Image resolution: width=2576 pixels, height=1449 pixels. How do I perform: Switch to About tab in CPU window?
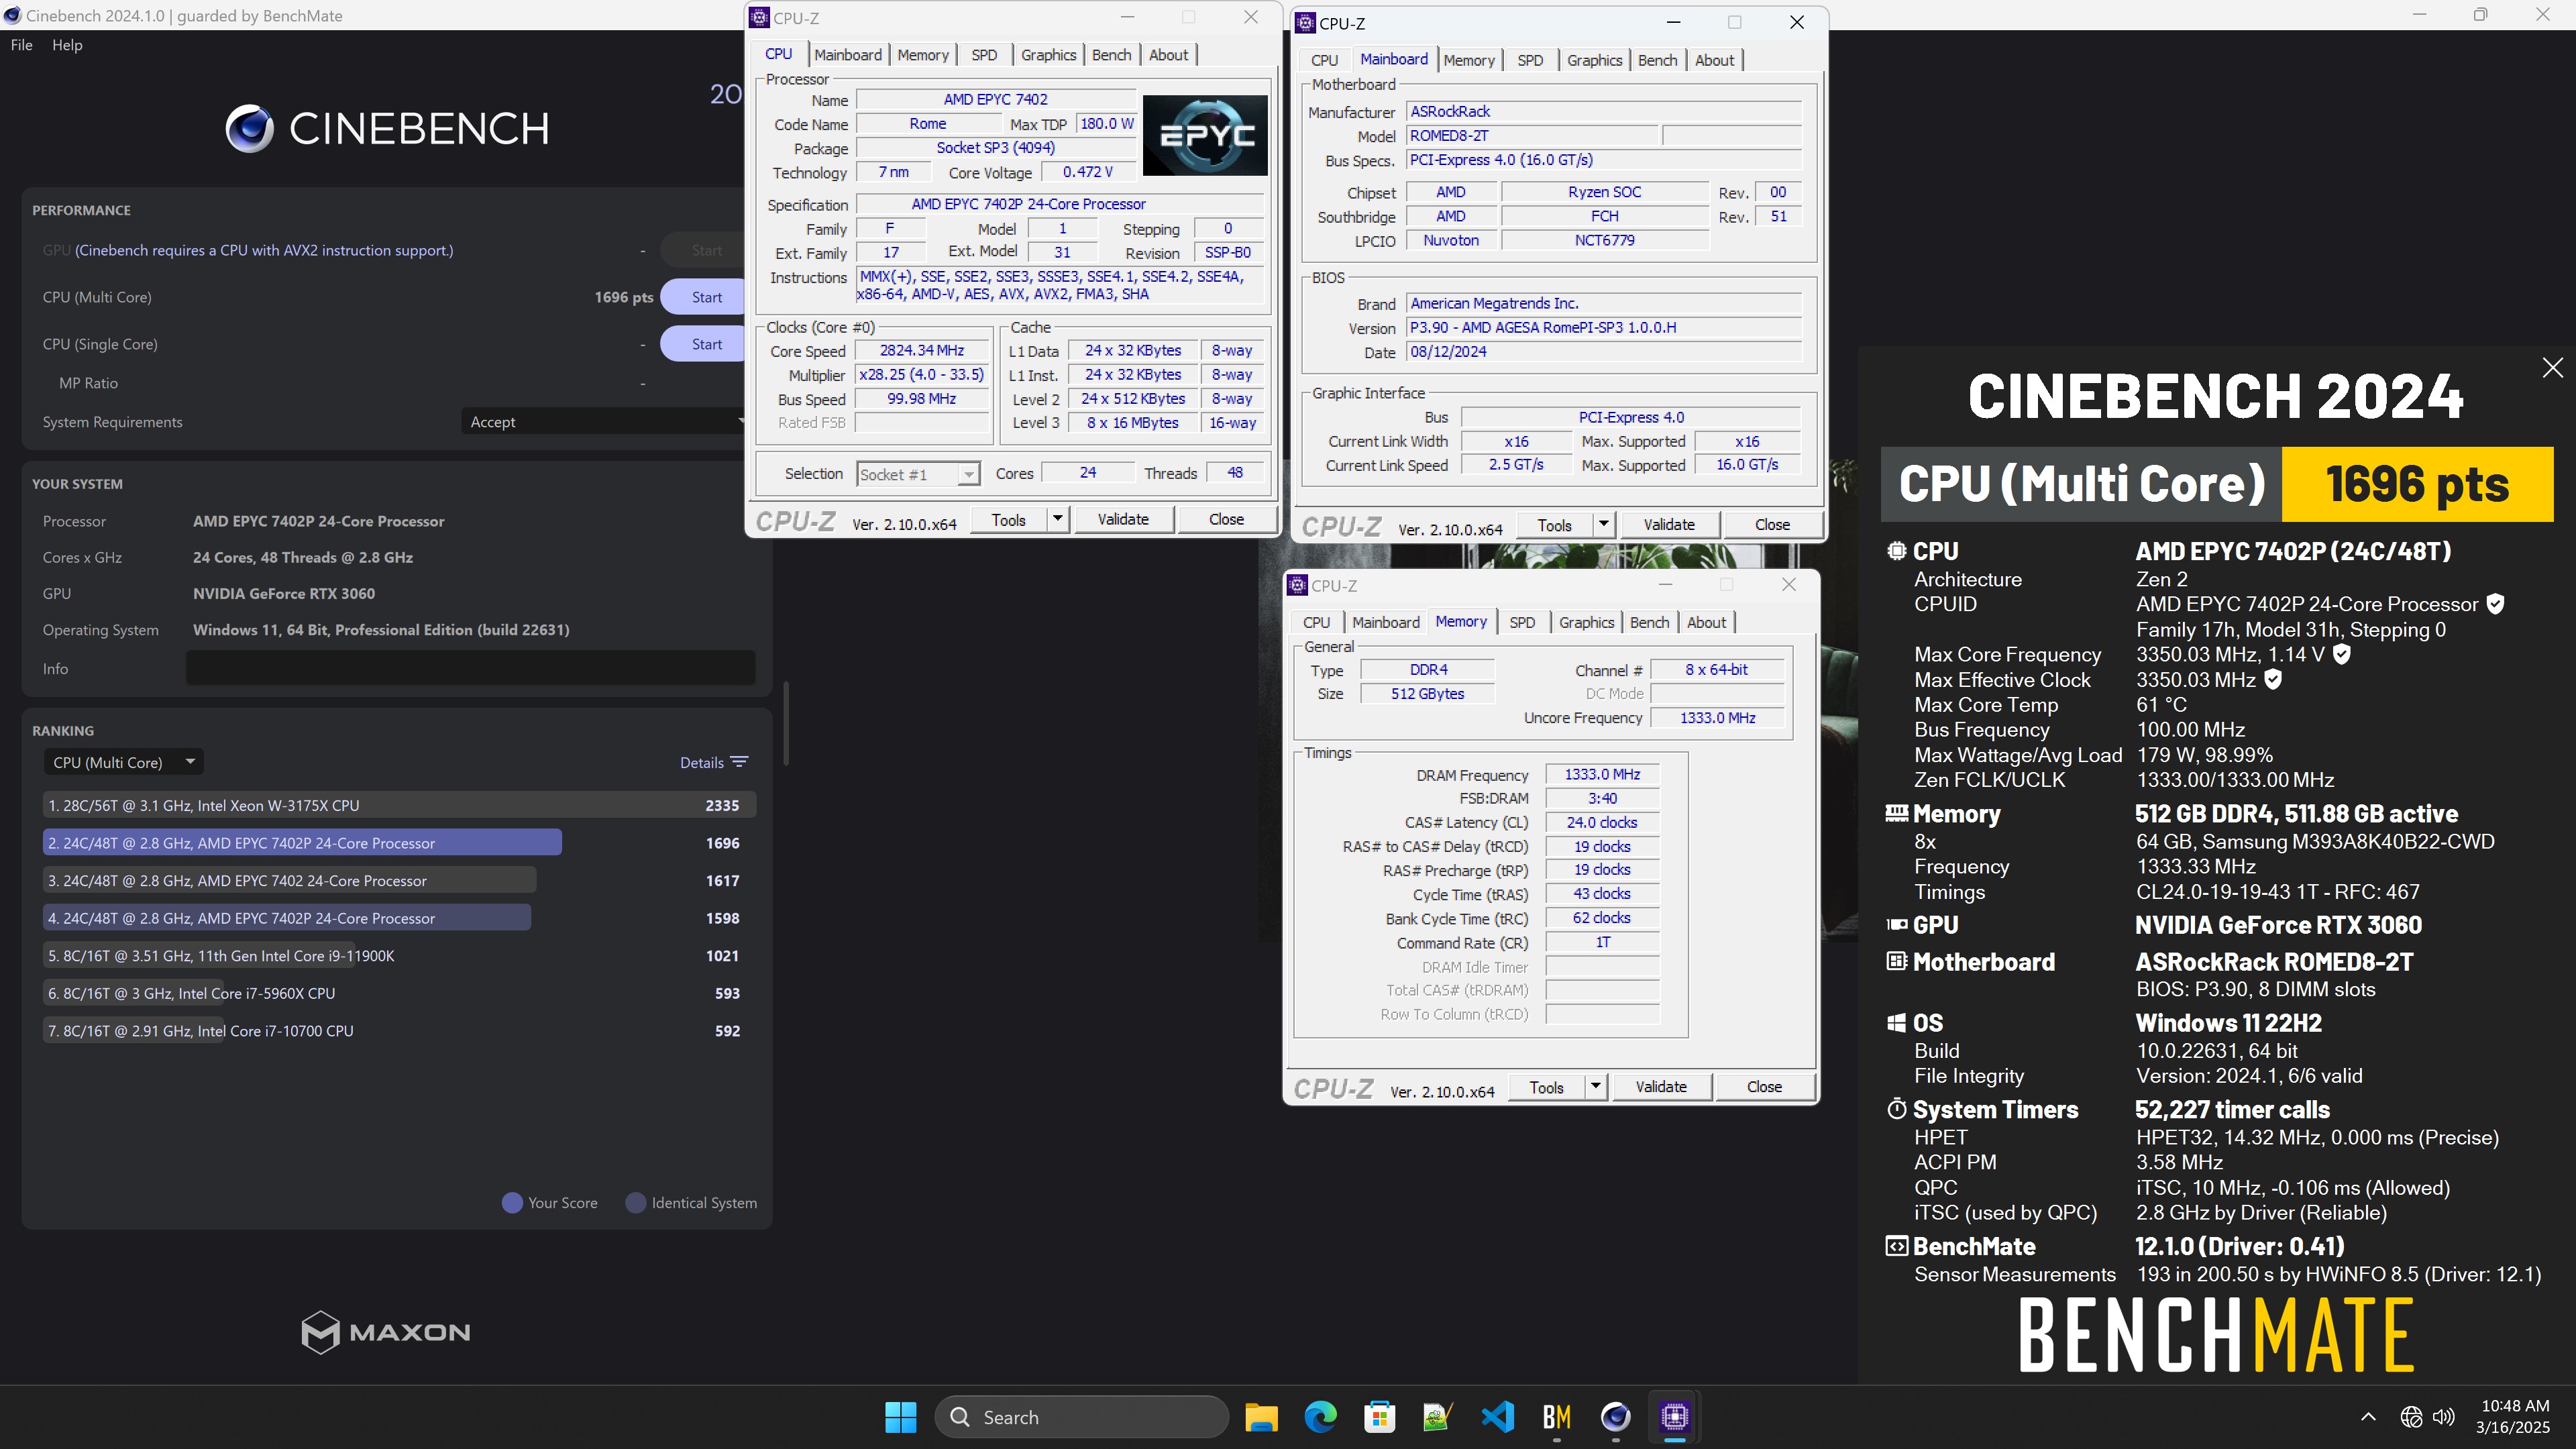[1168, 55]
